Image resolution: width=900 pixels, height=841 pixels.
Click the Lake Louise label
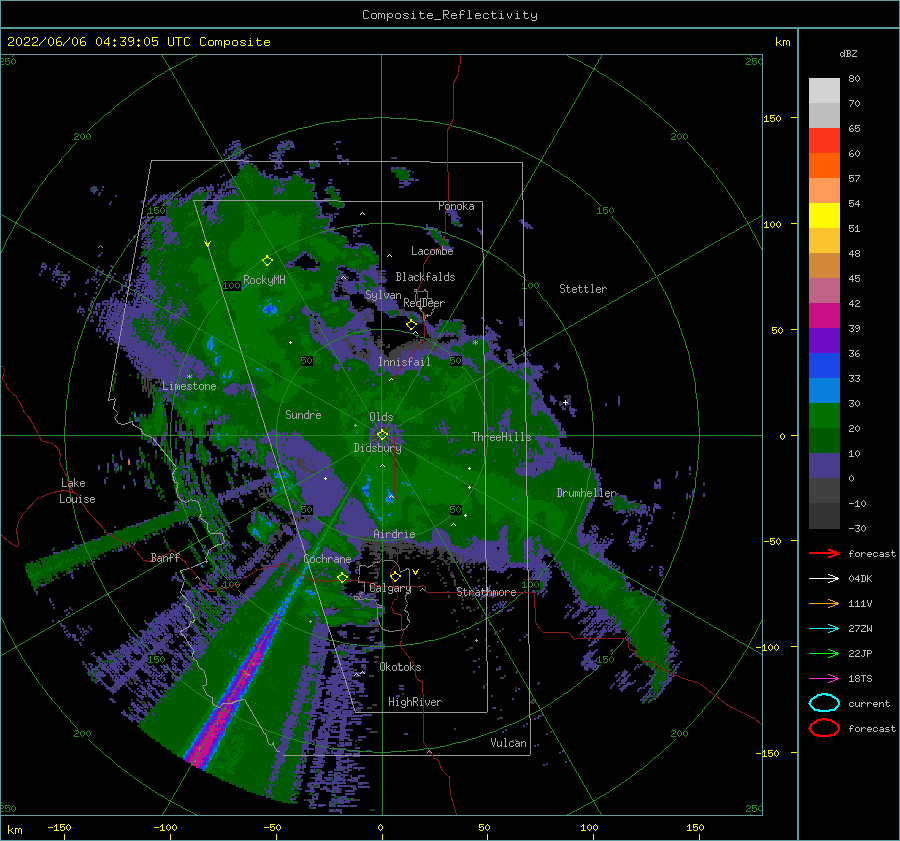(78, 491)
